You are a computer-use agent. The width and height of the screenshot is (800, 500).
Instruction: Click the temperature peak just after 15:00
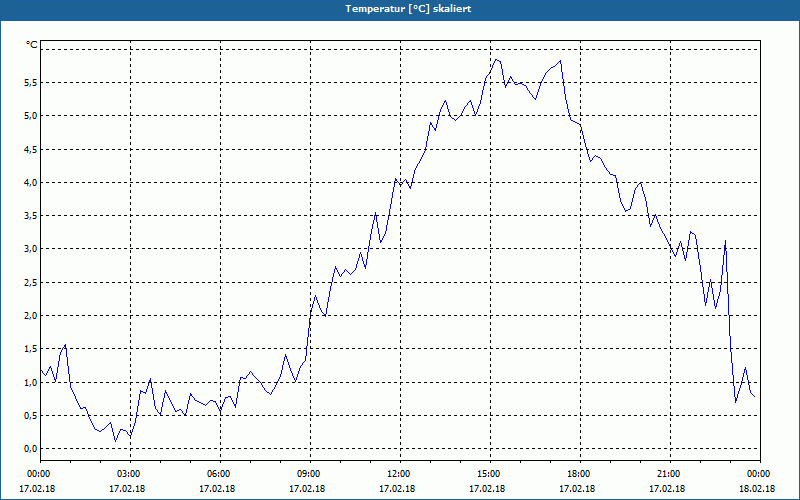tap(496, 60)
